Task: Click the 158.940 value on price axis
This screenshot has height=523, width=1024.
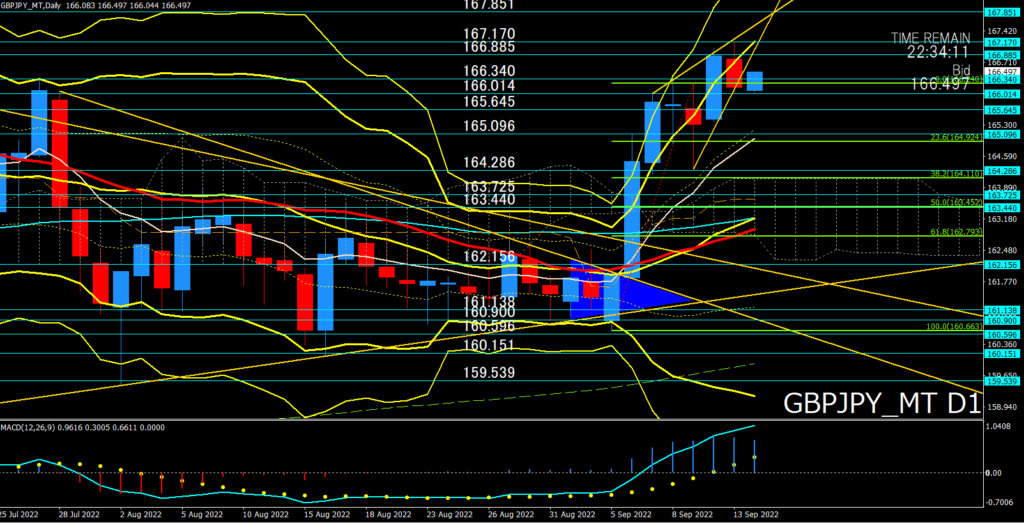Action: [1000, 407]
